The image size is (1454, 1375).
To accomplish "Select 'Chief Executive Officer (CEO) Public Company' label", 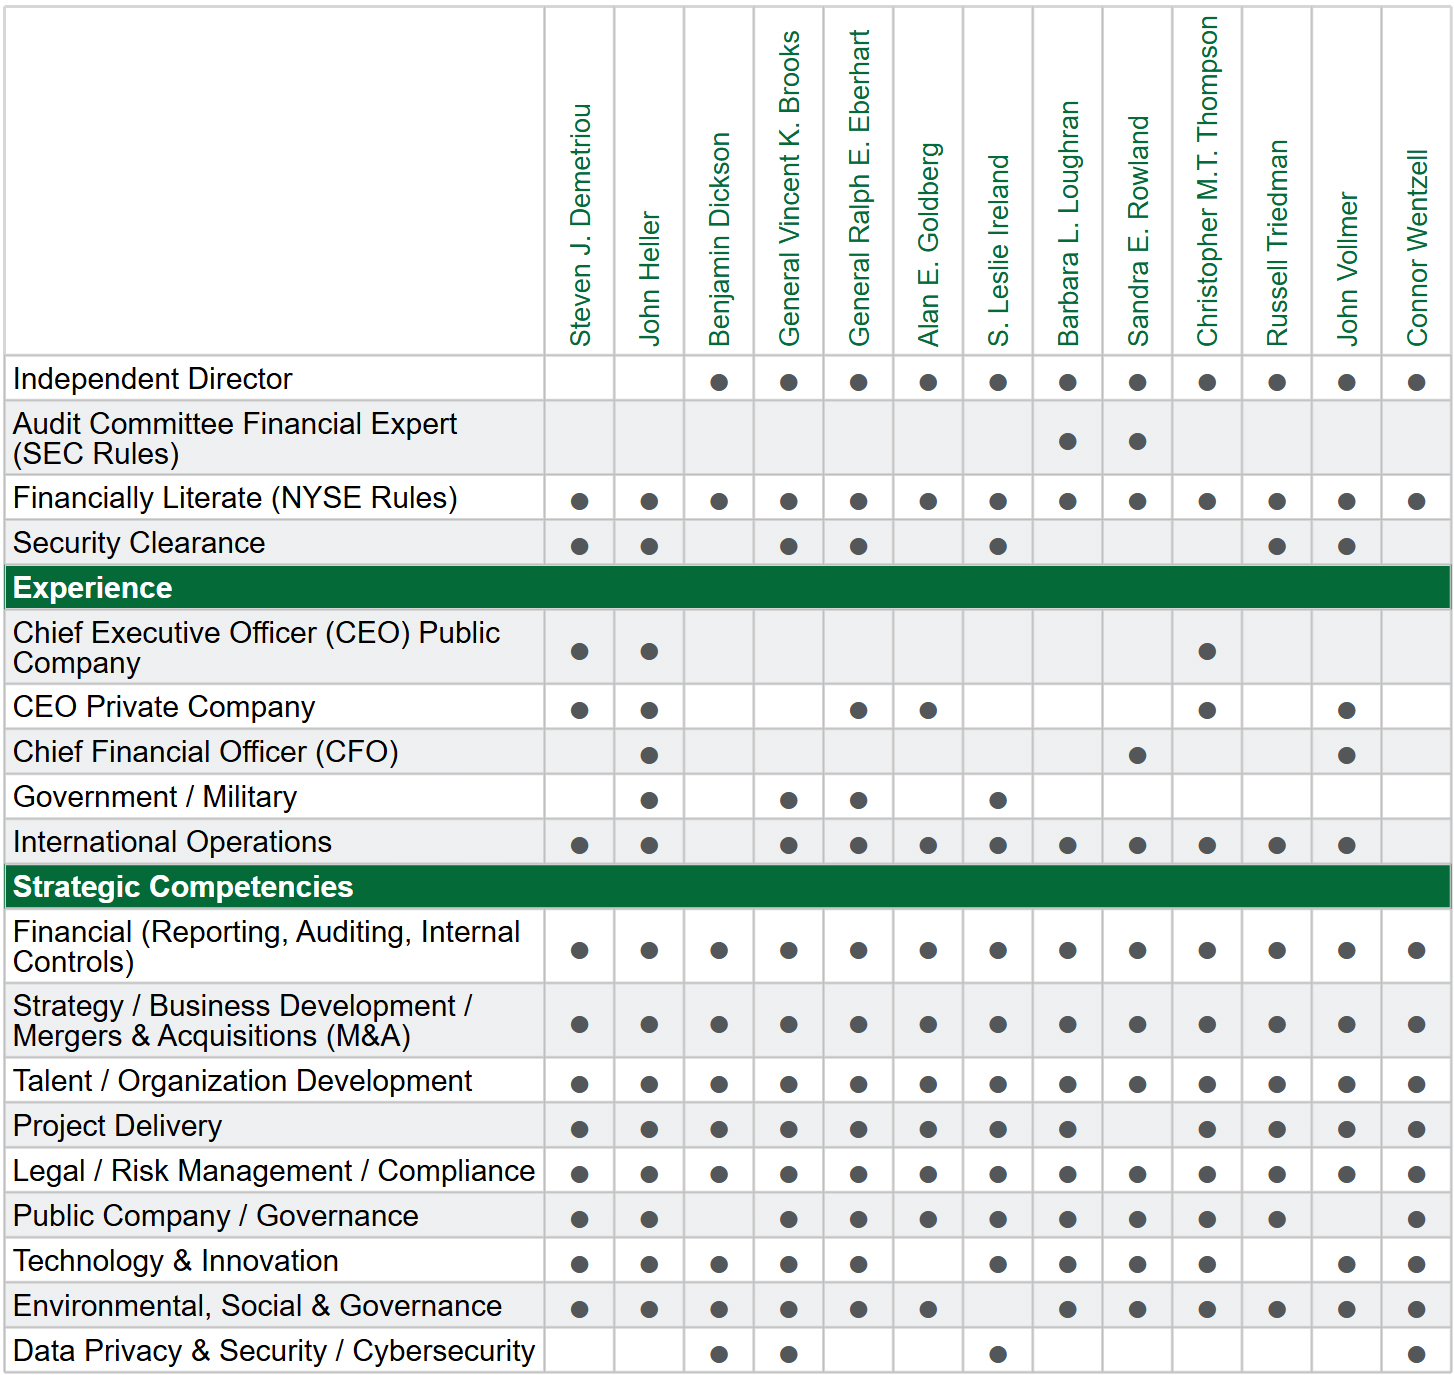I will pos(256,648).
